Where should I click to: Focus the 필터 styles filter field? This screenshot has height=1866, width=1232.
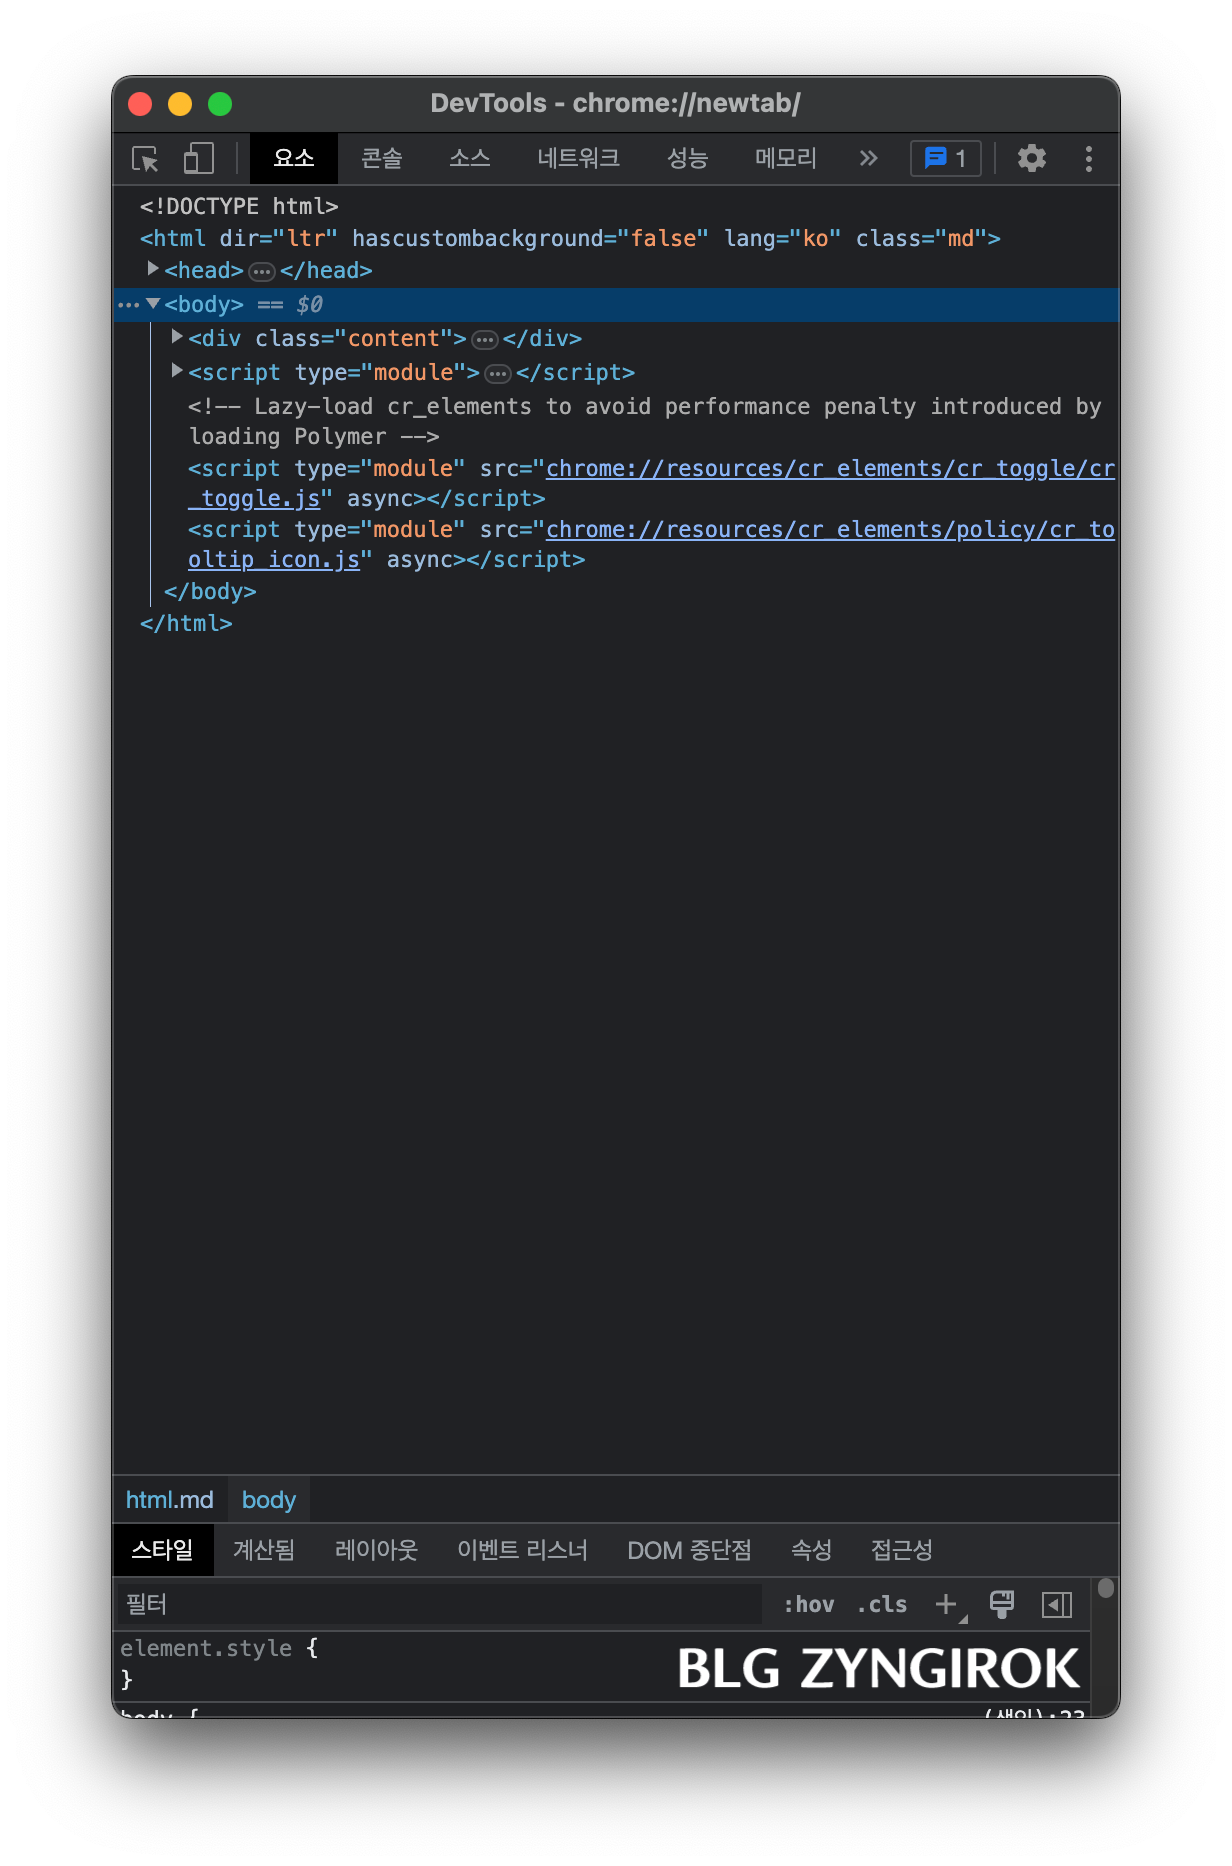[x=440, y=1604]
